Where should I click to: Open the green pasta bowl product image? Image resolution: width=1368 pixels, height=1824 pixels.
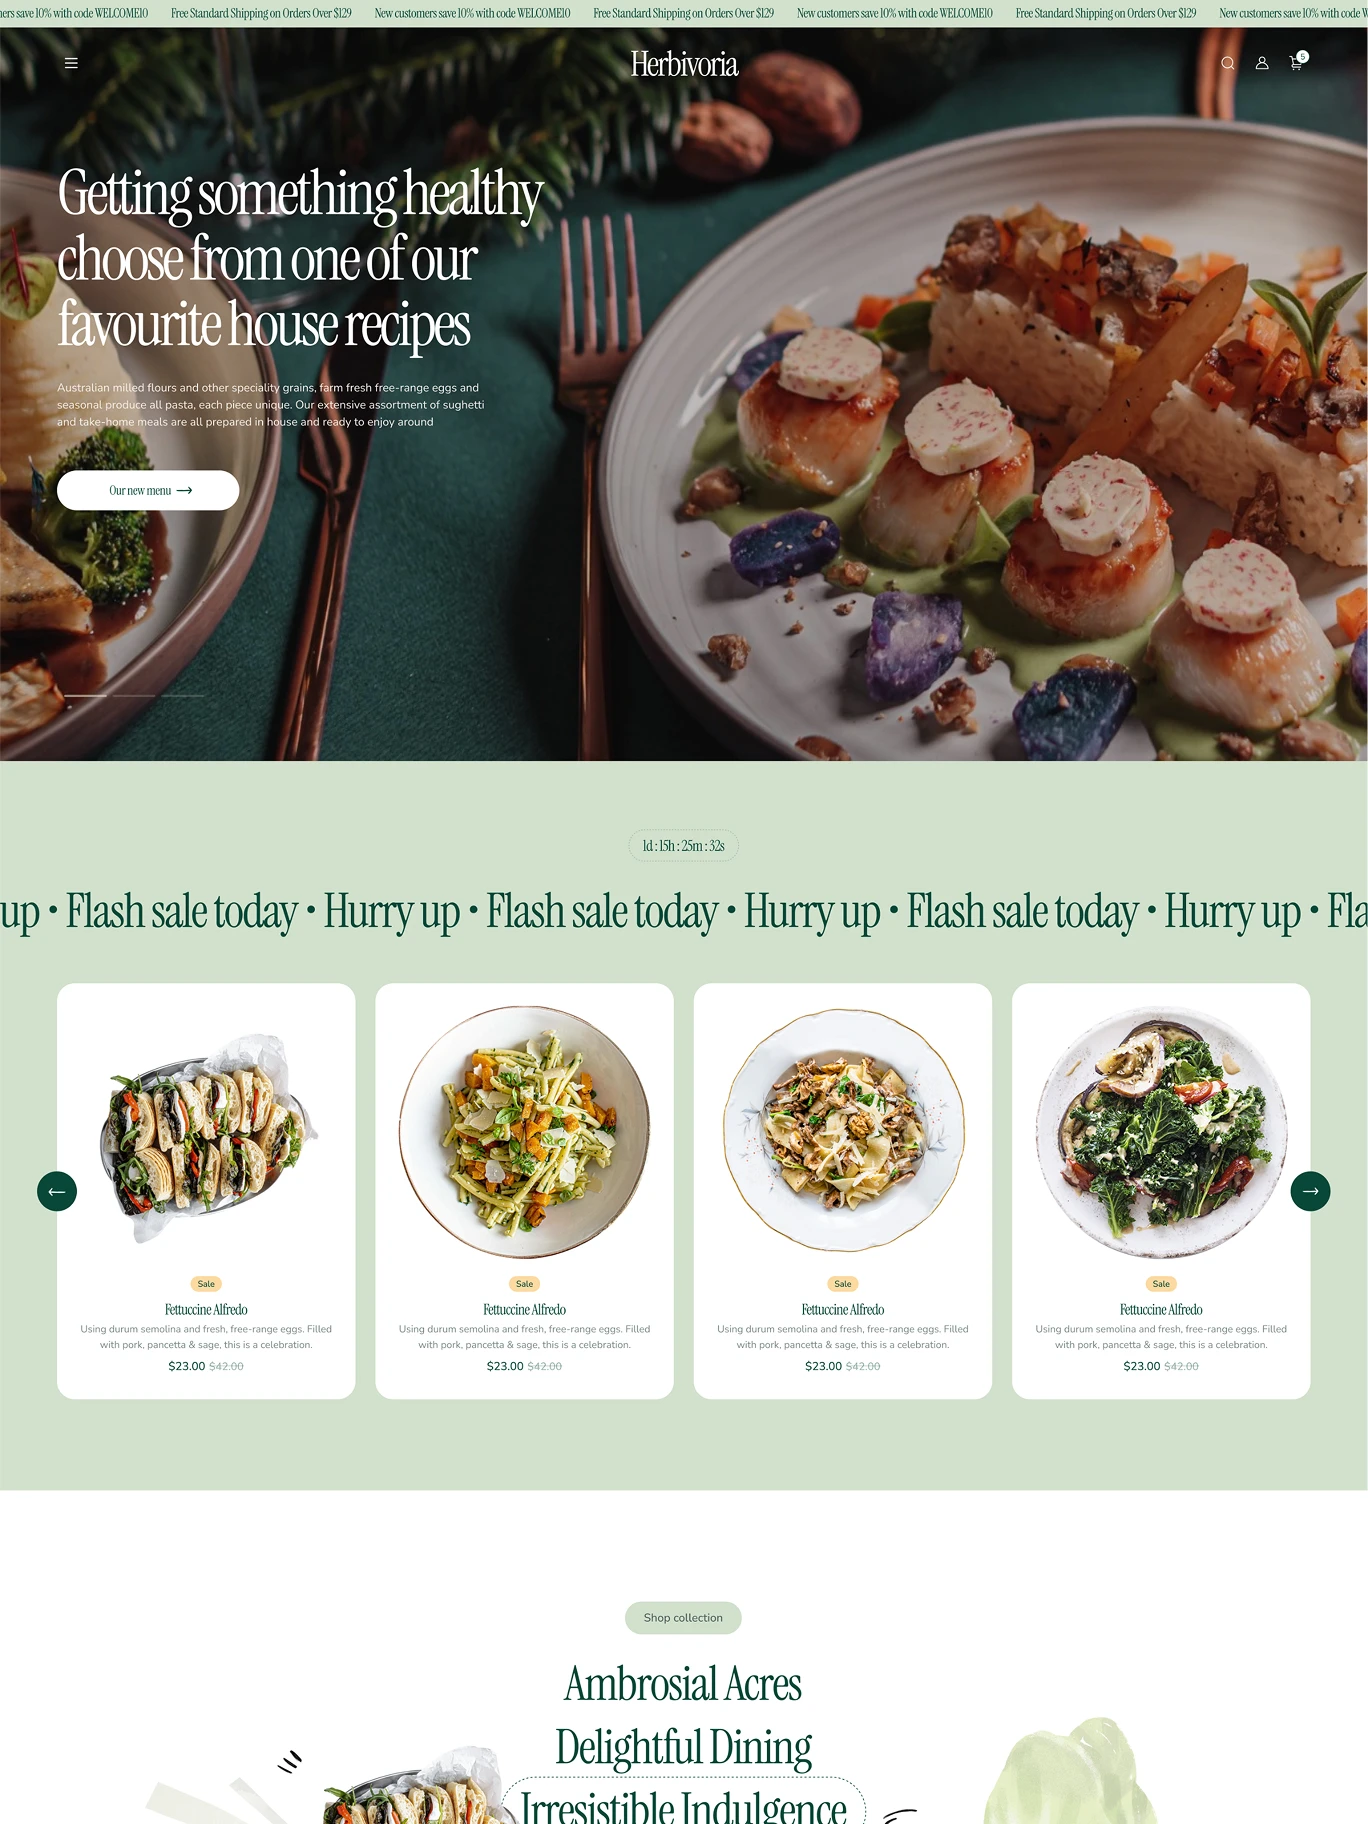524,1131
